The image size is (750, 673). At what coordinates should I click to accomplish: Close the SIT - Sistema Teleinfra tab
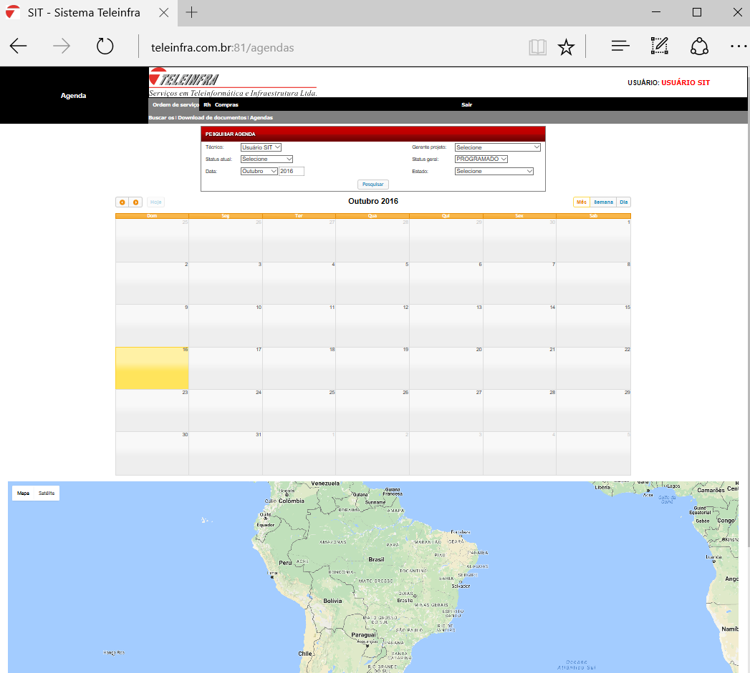click(x=164, y=13)
